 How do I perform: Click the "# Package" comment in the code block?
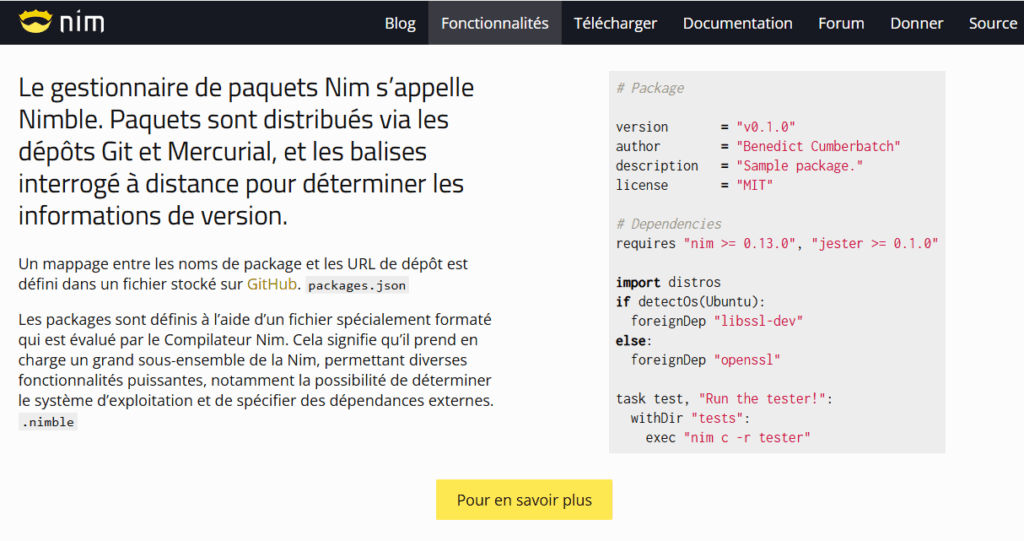(650, 88)
